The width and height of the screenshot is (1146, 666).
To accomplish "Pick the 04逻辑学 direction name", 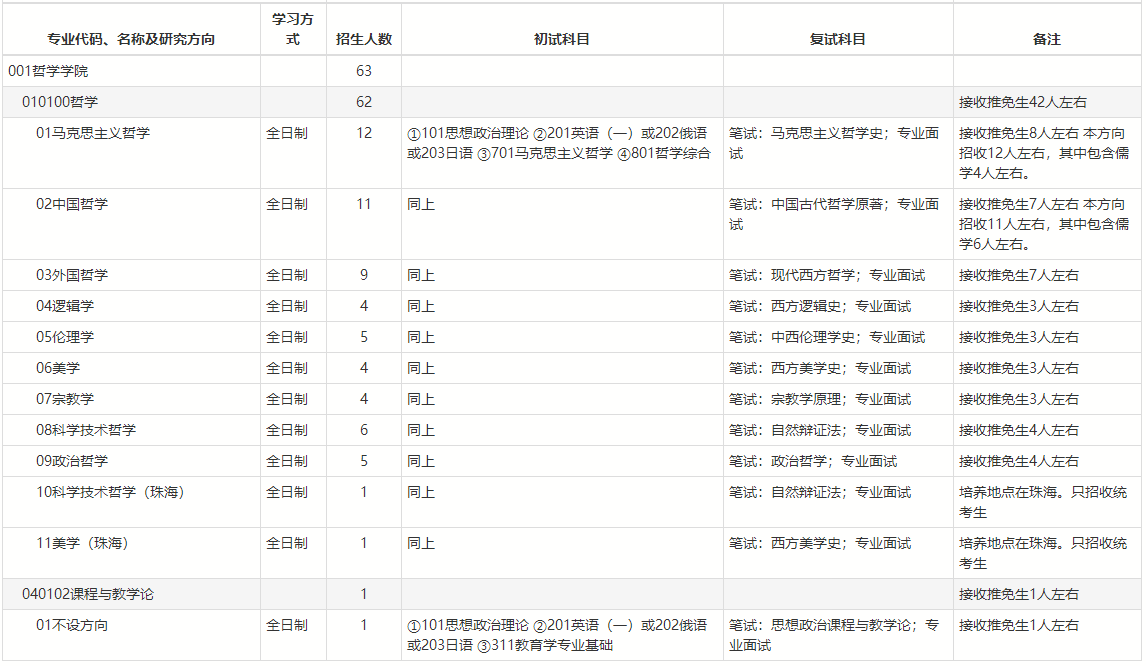I will coord(65,306).
